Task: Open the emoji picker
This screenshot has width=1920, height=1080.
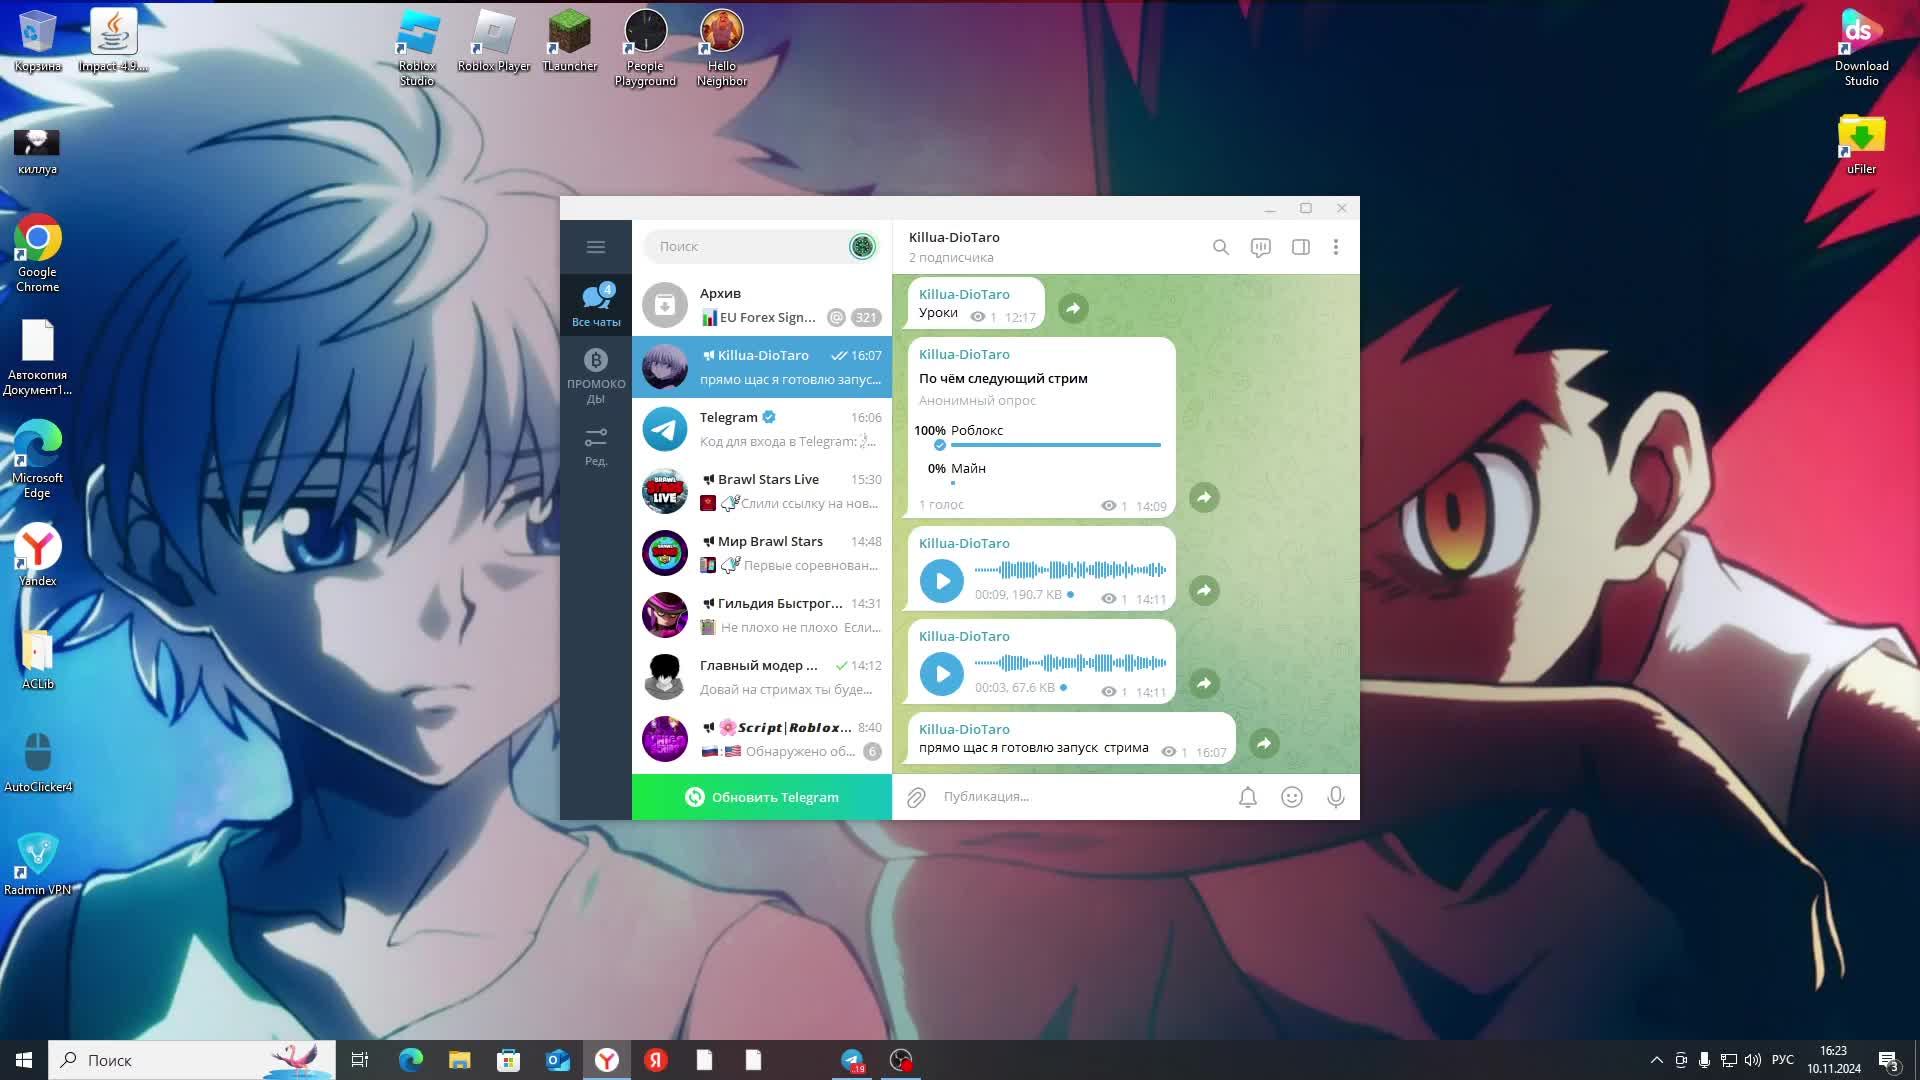Action: [x=1291, y=797]
